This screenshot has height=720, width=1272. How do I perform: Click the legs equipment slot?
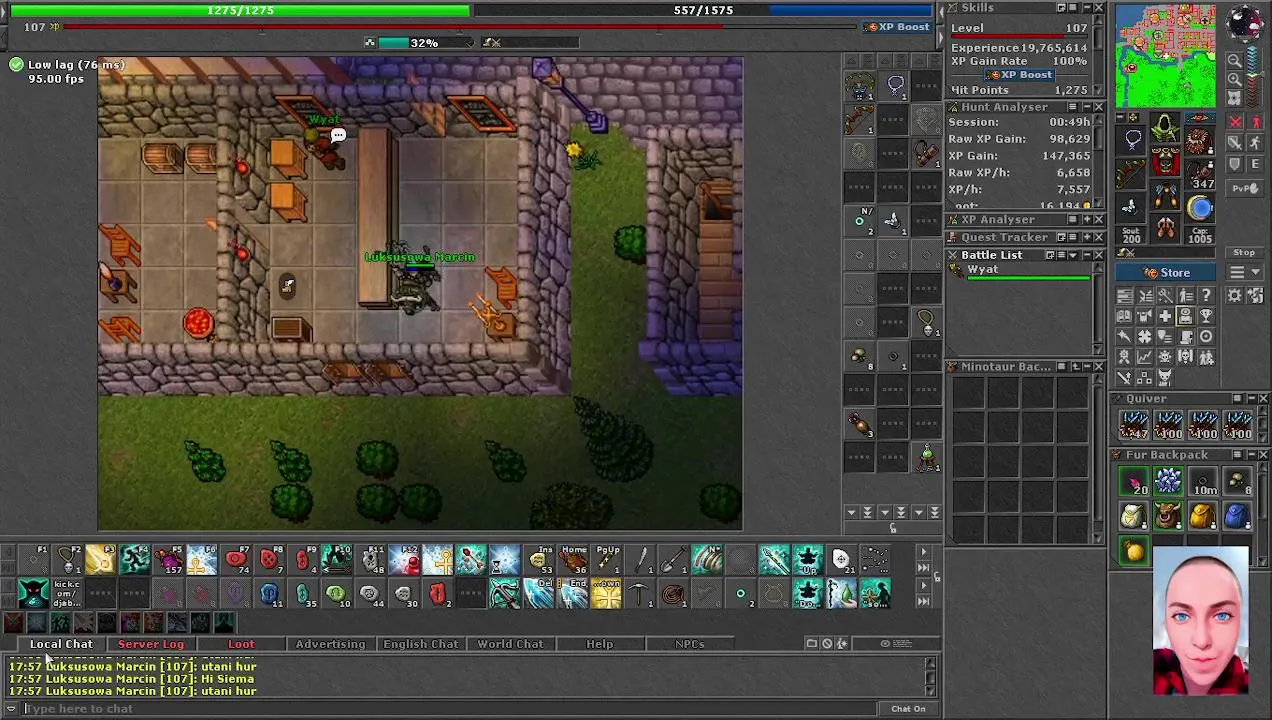click(x=1165, y=195)
